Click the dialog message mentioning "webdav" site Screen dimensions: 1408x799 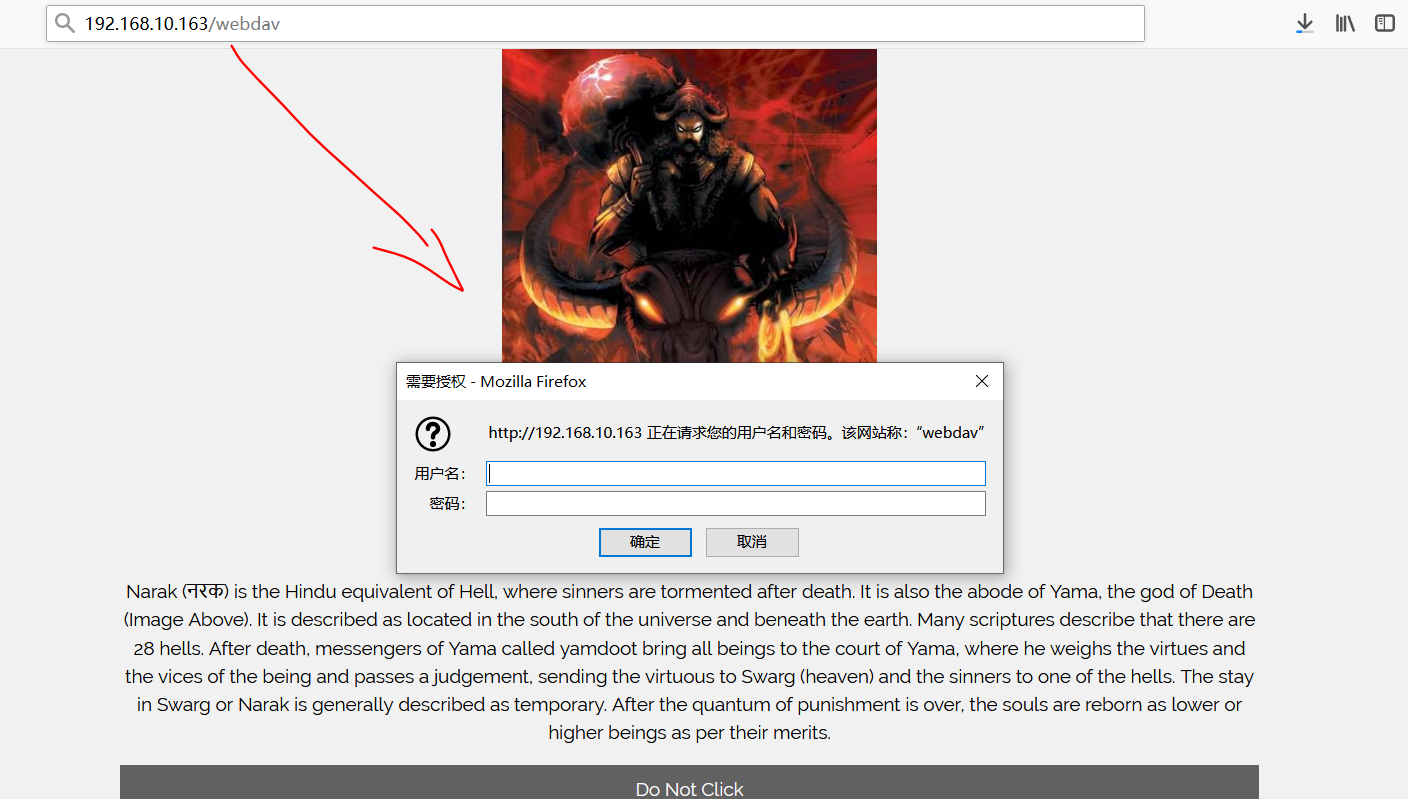[x=737, y=433]
